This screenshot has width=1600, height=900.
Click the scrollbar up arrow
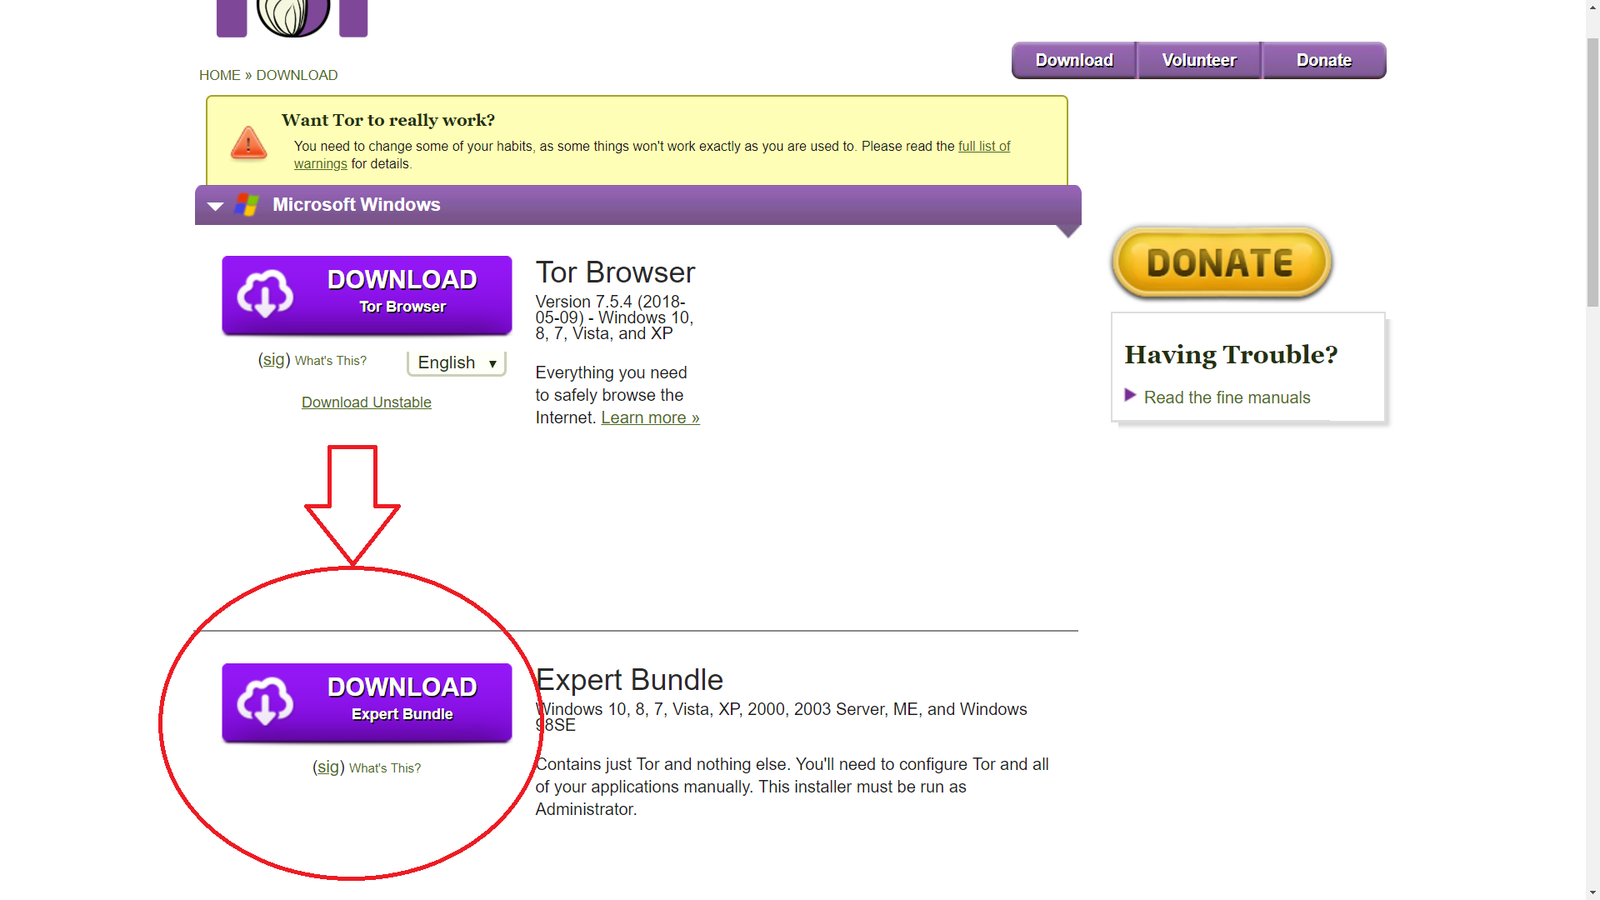(1593, 7)
